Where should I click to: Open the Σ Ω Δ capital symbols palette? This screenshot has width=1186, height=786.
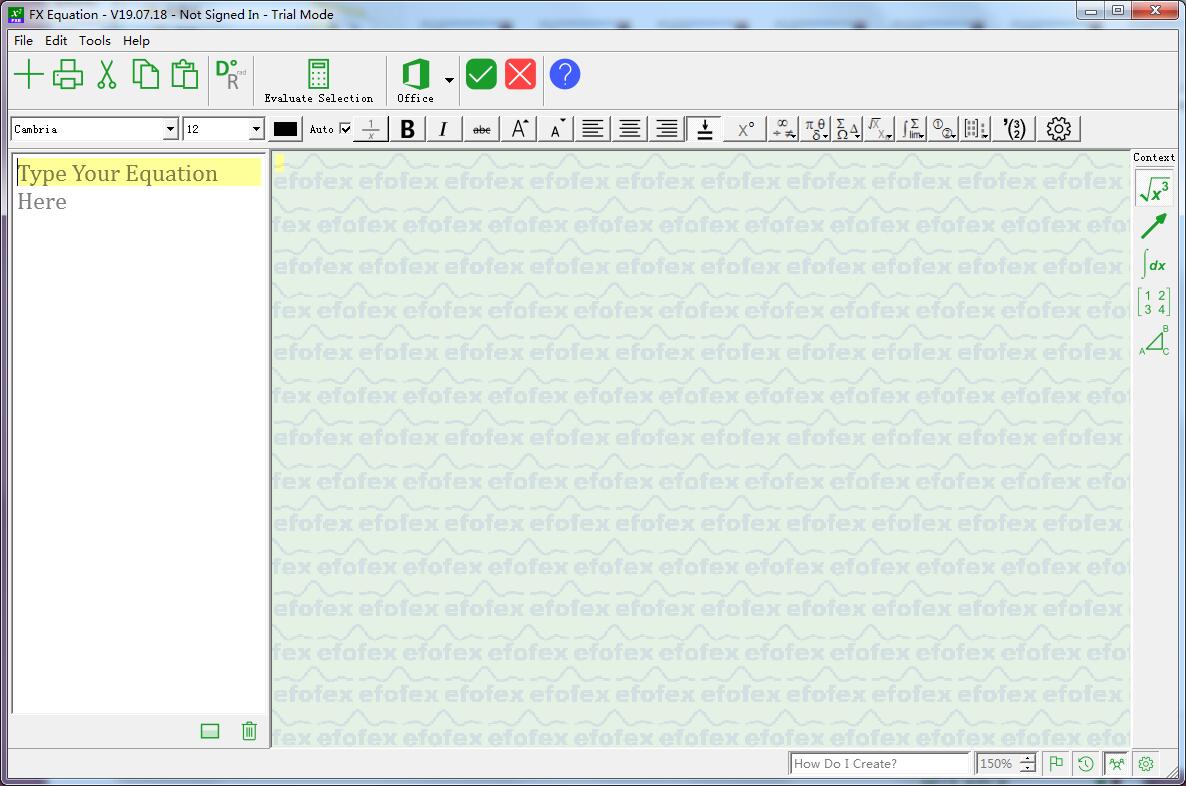(x=848, y=129)
